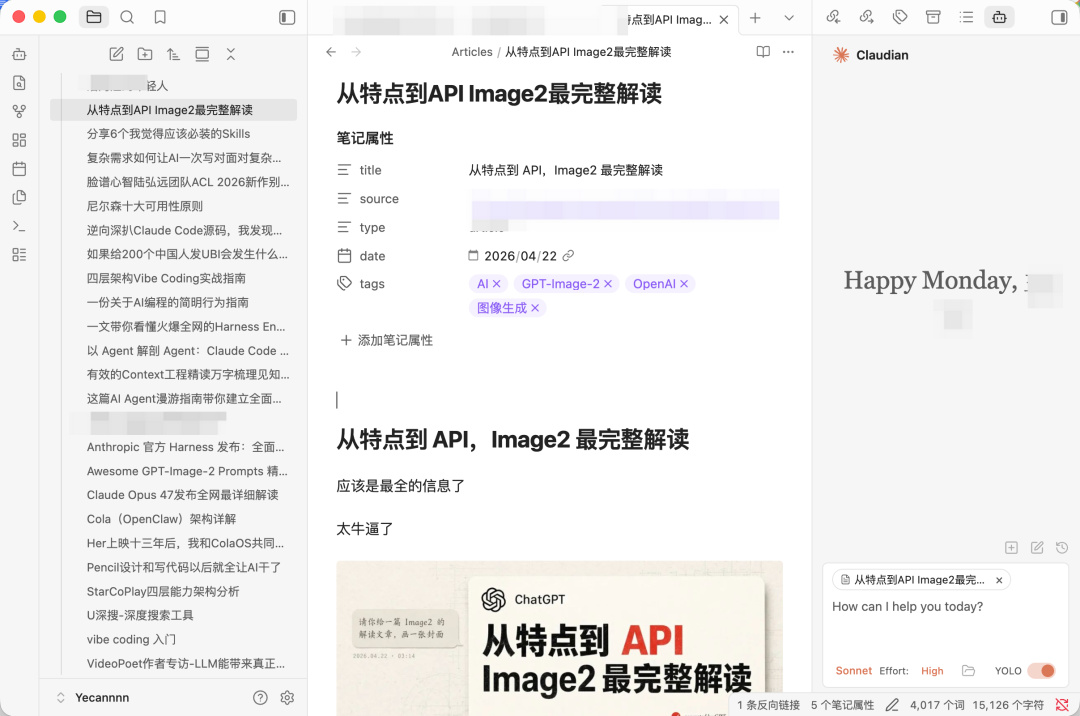Open the backlinks tab in right sidebar
Image resolution: width=1080 pixels, height=716 pixels.
click(x=833, y=17)
